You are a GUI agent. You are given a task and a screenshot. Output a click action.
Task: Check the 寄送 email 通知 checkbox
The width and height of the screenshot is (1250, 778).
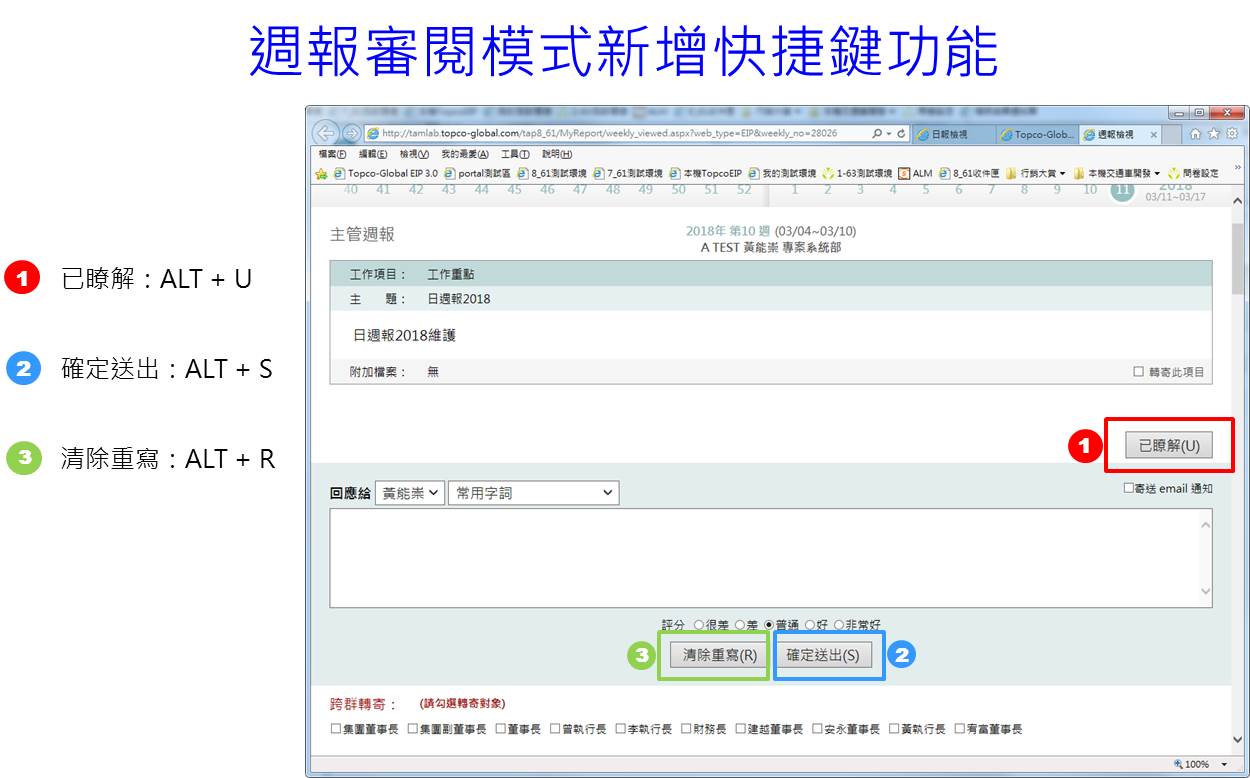(x=1128, y=489)
